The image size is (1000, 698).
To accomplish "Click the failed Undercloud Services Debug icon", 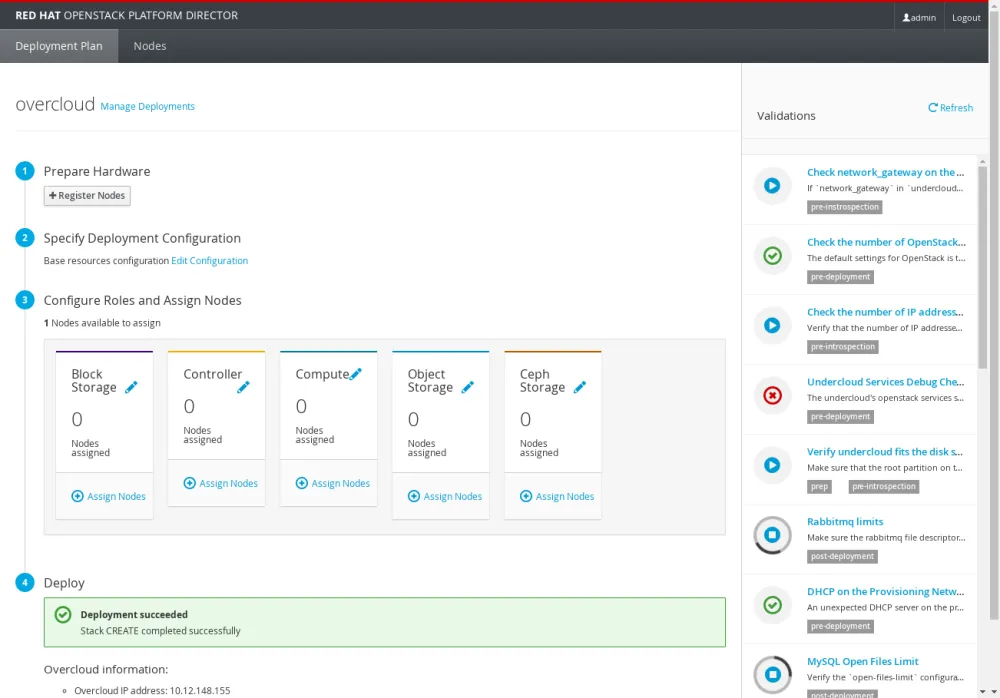I will [x=772, y=396].
